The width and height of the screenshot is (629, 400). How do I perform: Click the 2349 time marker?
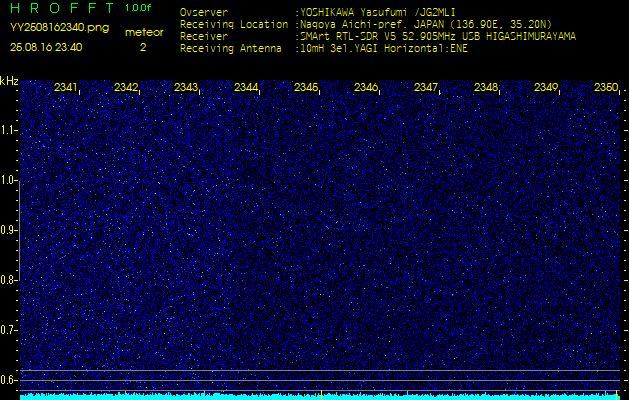point(546,87)
